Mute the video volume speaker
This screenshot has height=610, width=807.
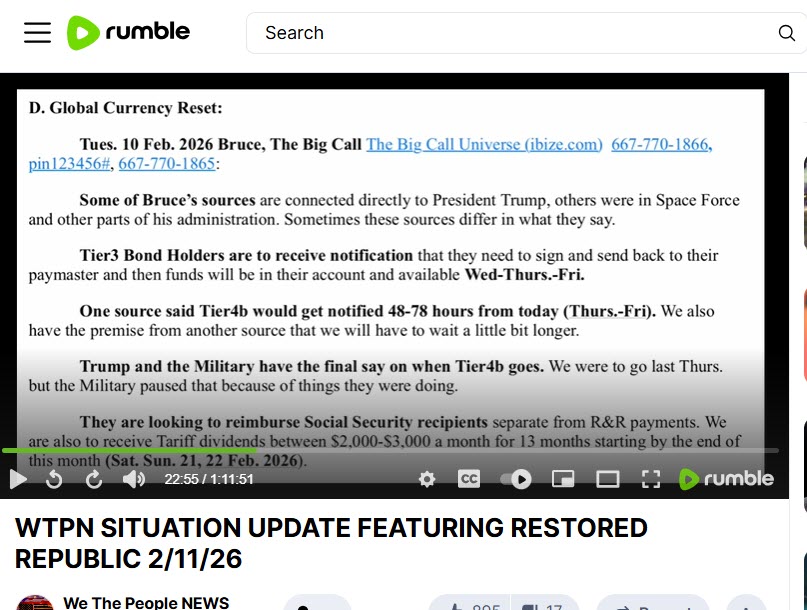point(134,479)
